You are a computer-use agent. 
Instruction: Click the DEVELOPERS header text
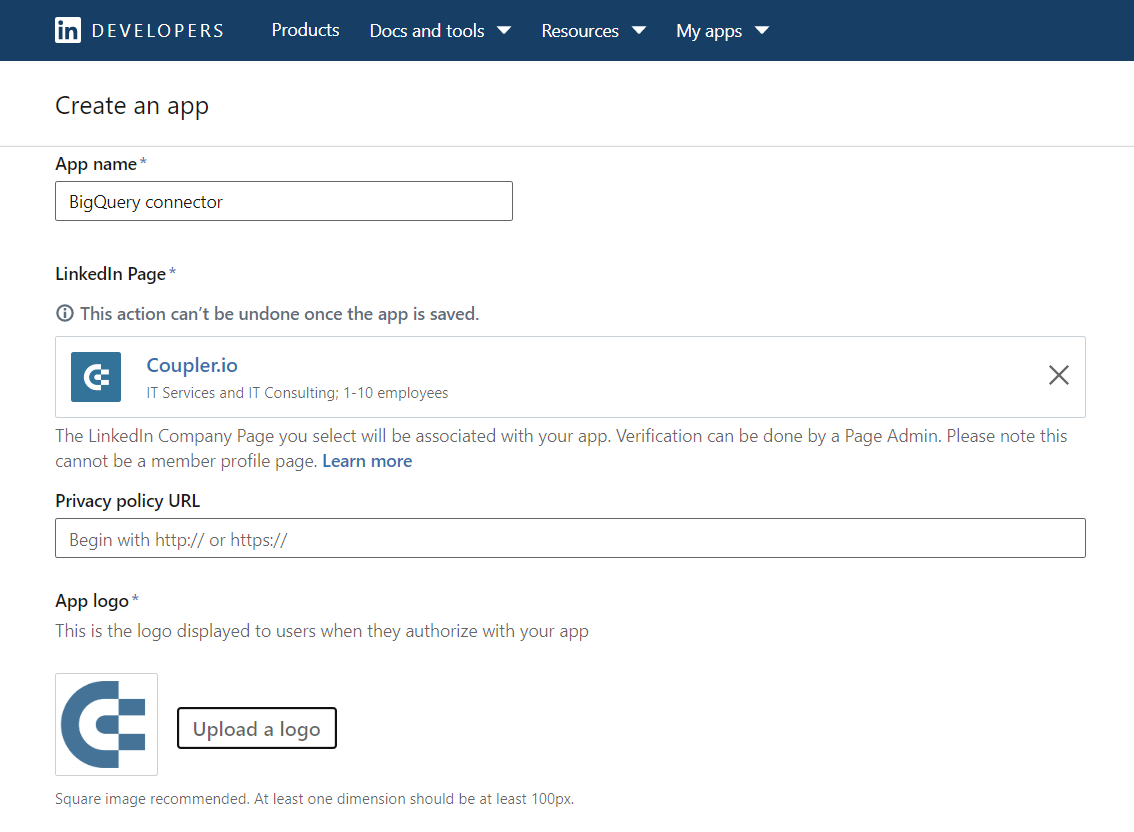pos(158,30)
